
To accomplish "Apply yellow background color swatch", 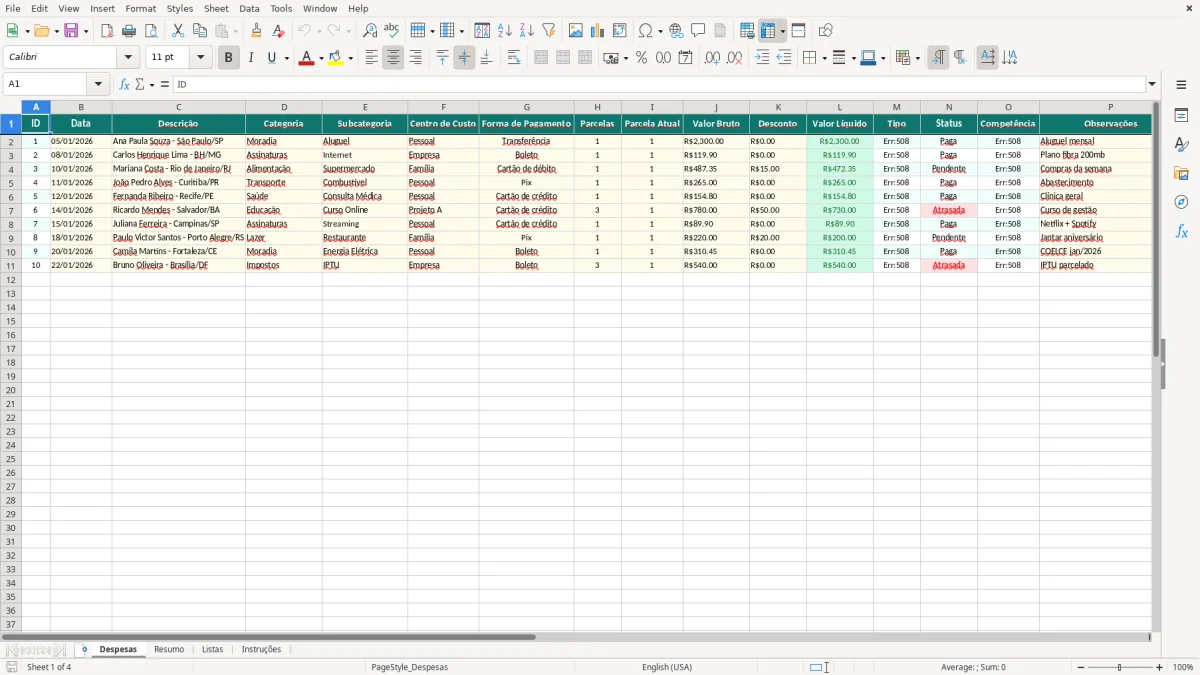I will [335, 58].
